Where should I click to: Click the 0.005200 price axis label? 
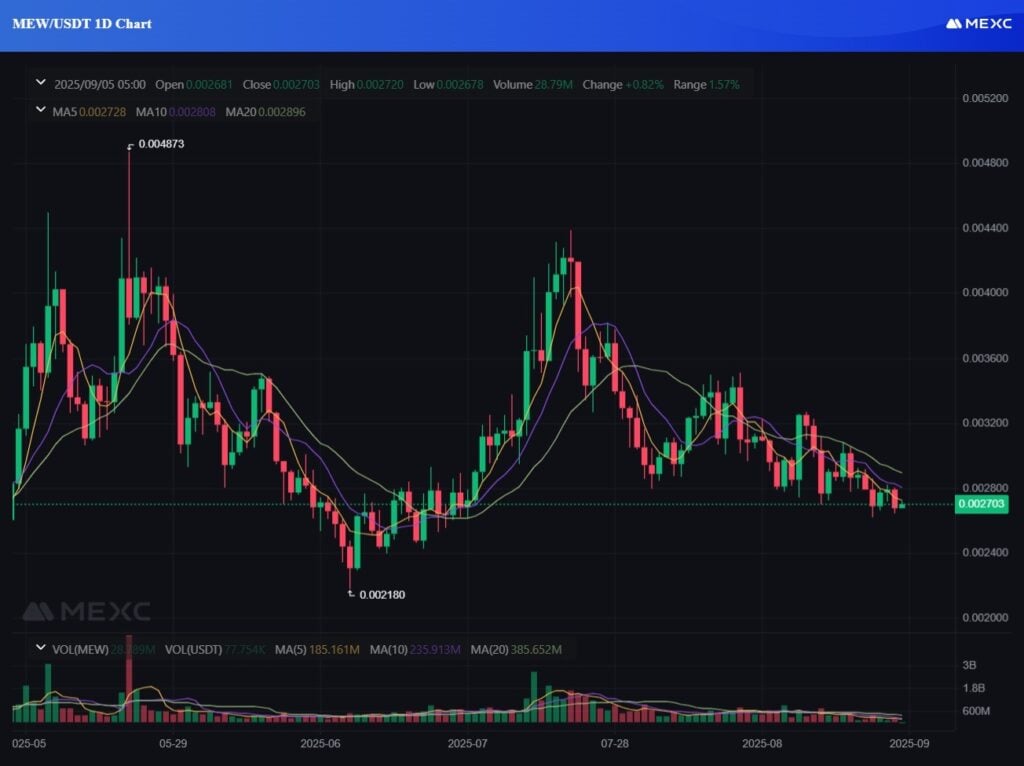tap(985, 98)
